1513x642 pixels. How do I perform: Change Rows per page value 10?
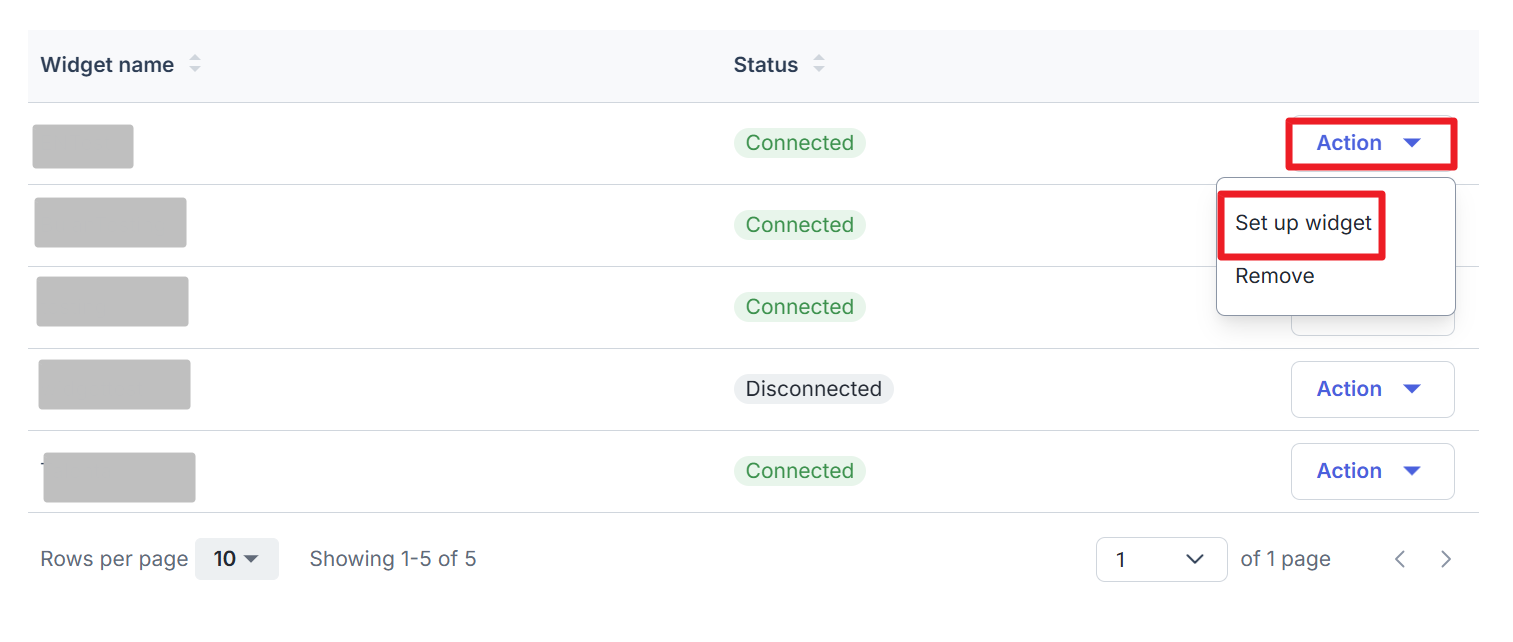coord(236,559)
